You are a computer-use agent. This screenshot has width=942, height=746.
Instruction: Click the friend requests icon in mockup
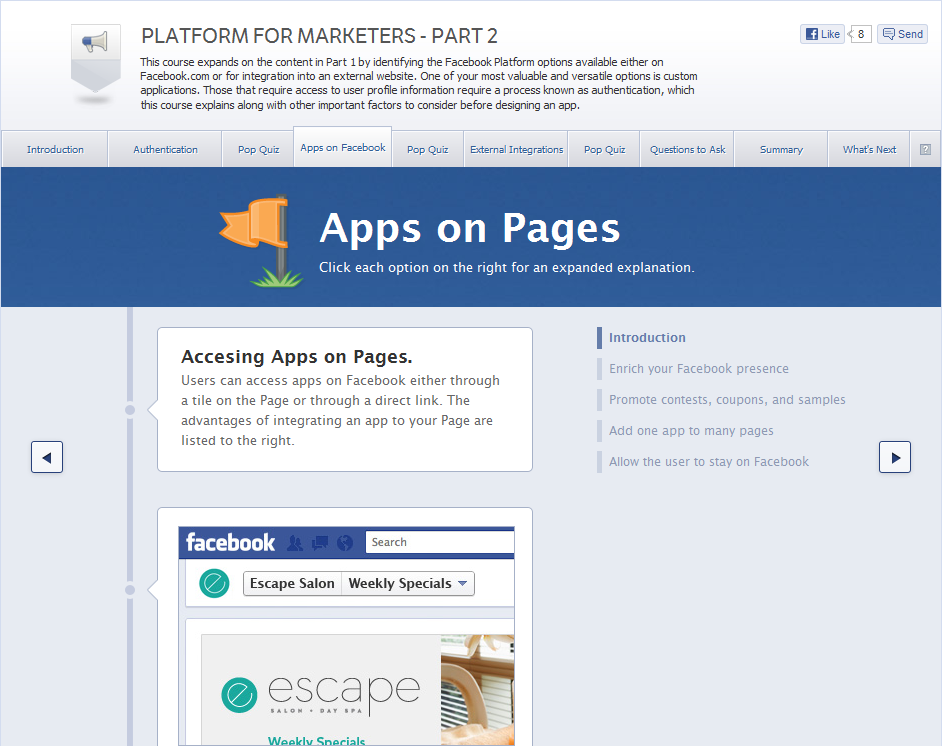click(x=295, y=543)
